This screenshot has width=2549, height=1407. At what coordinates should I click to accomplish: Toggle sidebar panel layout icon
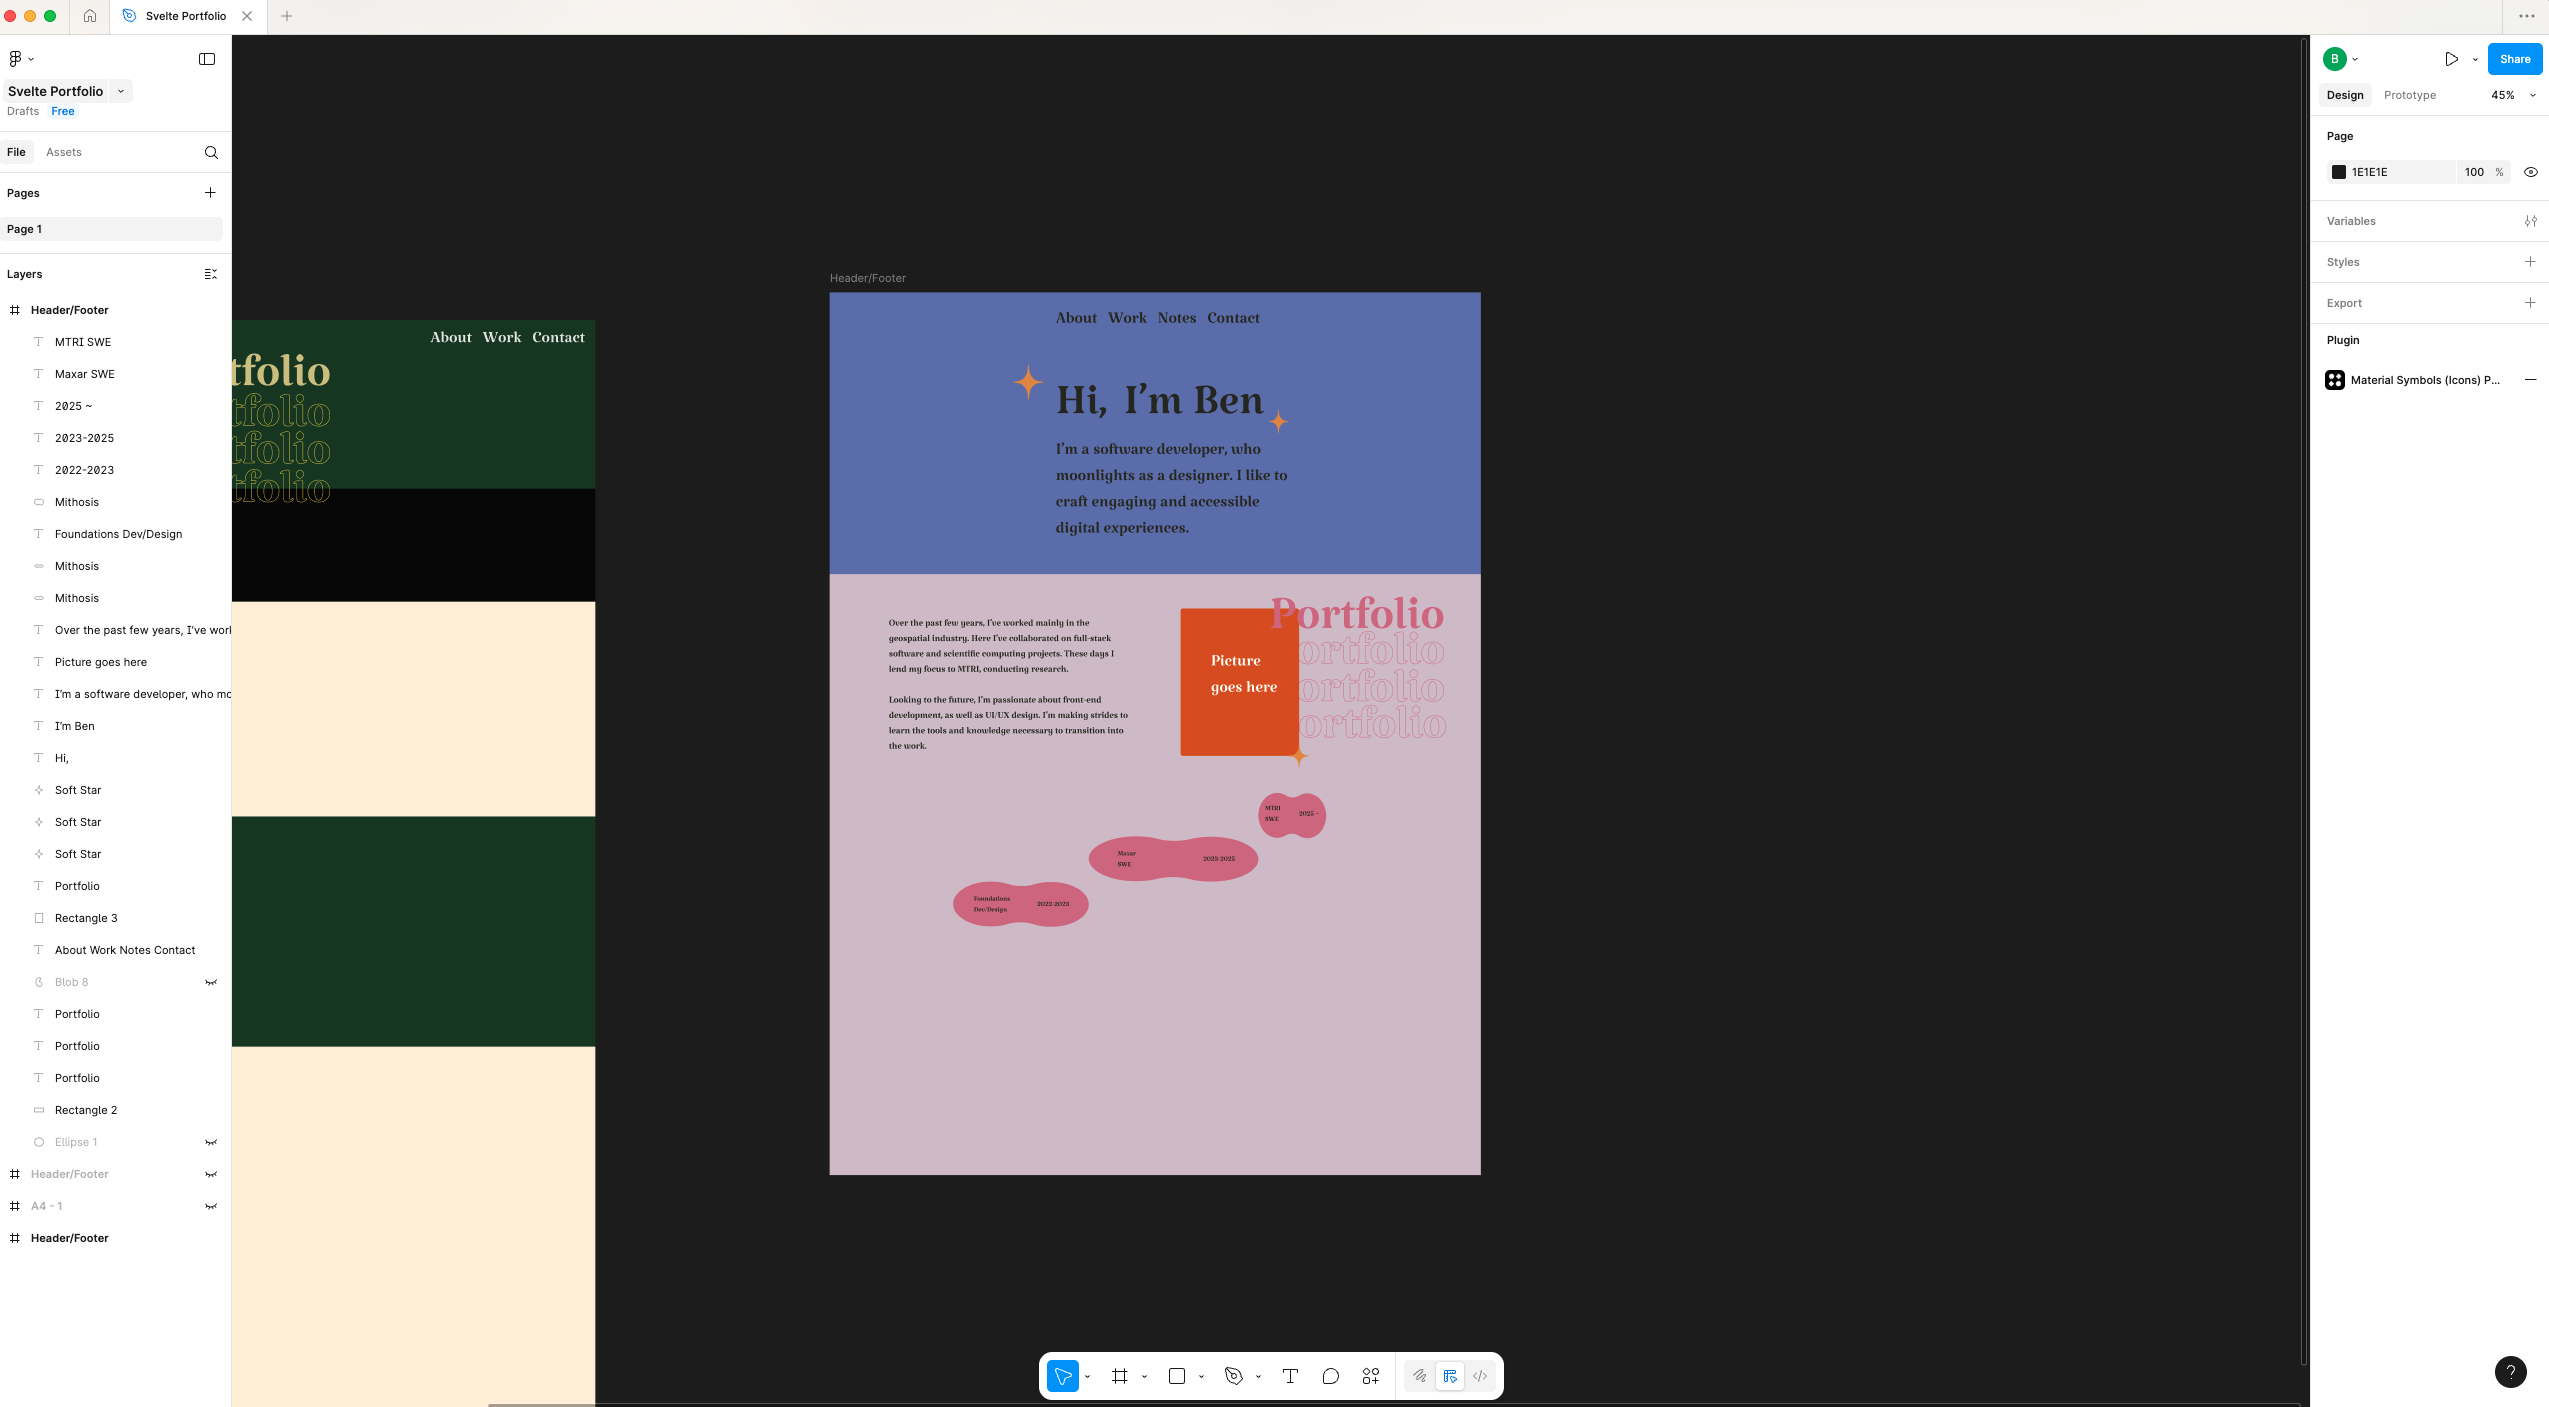coord(207,59)
